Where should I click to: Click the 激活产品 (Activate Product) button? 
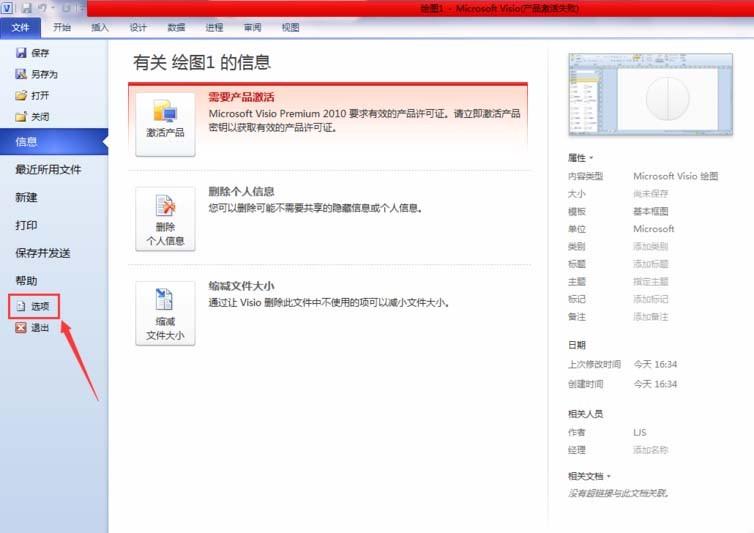click(165, 124)
